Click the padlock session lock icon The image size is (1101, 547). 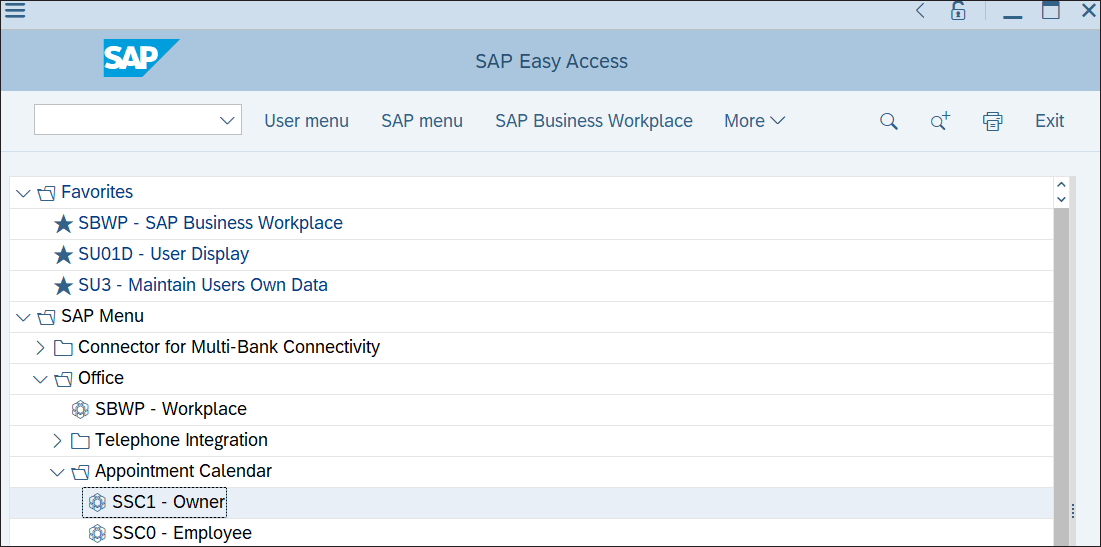[x=958, y=11]
